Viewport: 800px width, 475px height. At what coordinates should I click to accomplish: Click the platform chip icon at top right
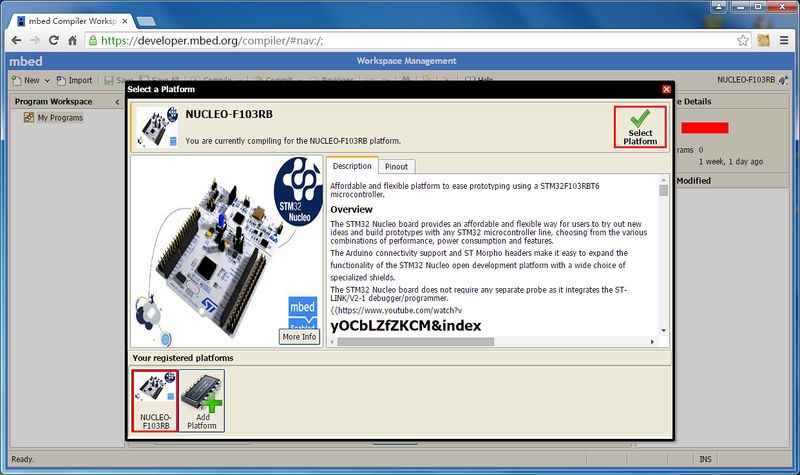tap(783, 80)
